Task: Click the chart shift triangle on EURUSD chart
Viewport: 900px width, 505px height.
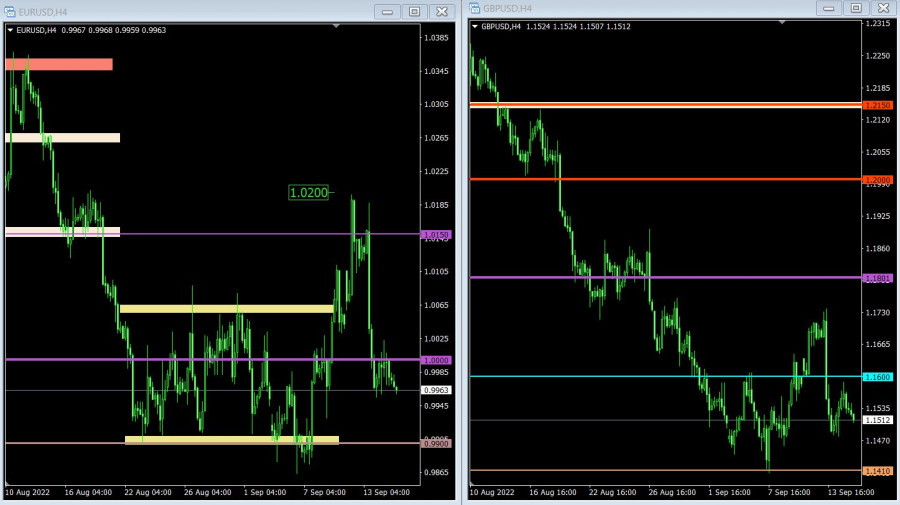Action: coord(337,25)
